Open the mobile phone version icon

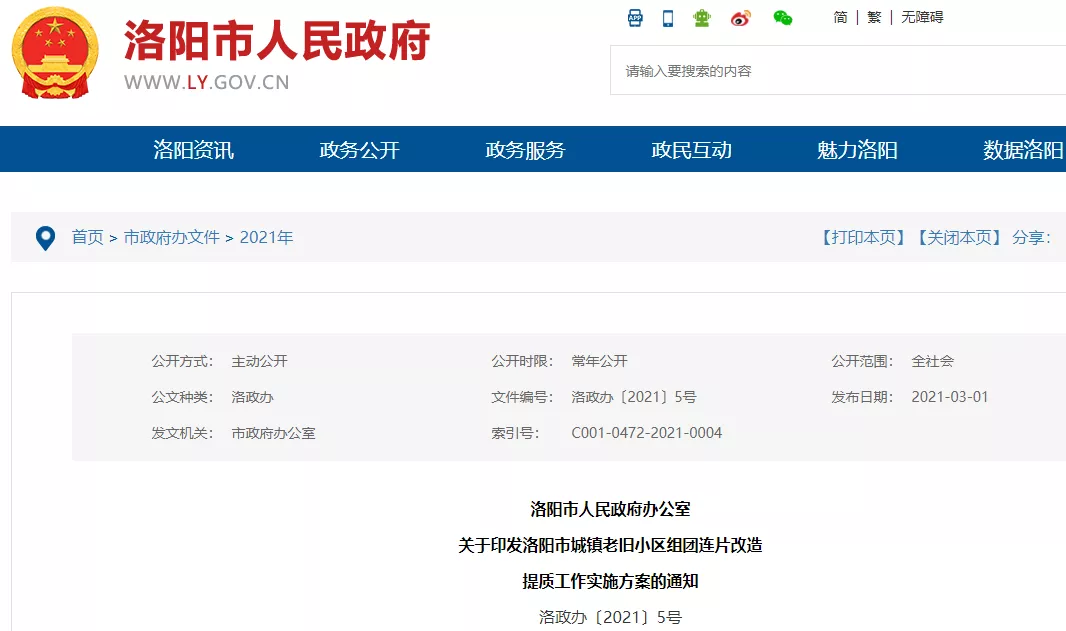(x=667, y=17)
